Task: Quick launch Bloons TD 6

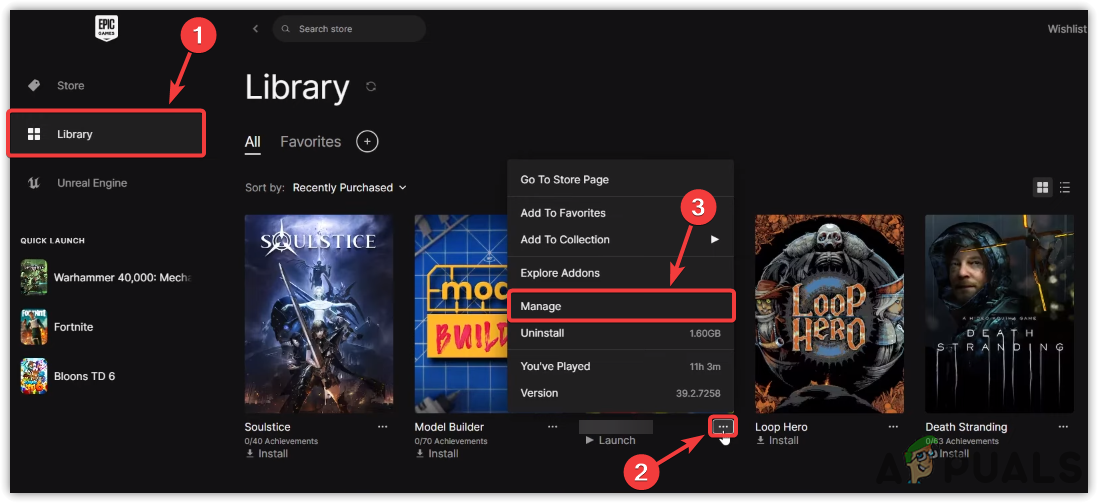Action: click(68, 376)
